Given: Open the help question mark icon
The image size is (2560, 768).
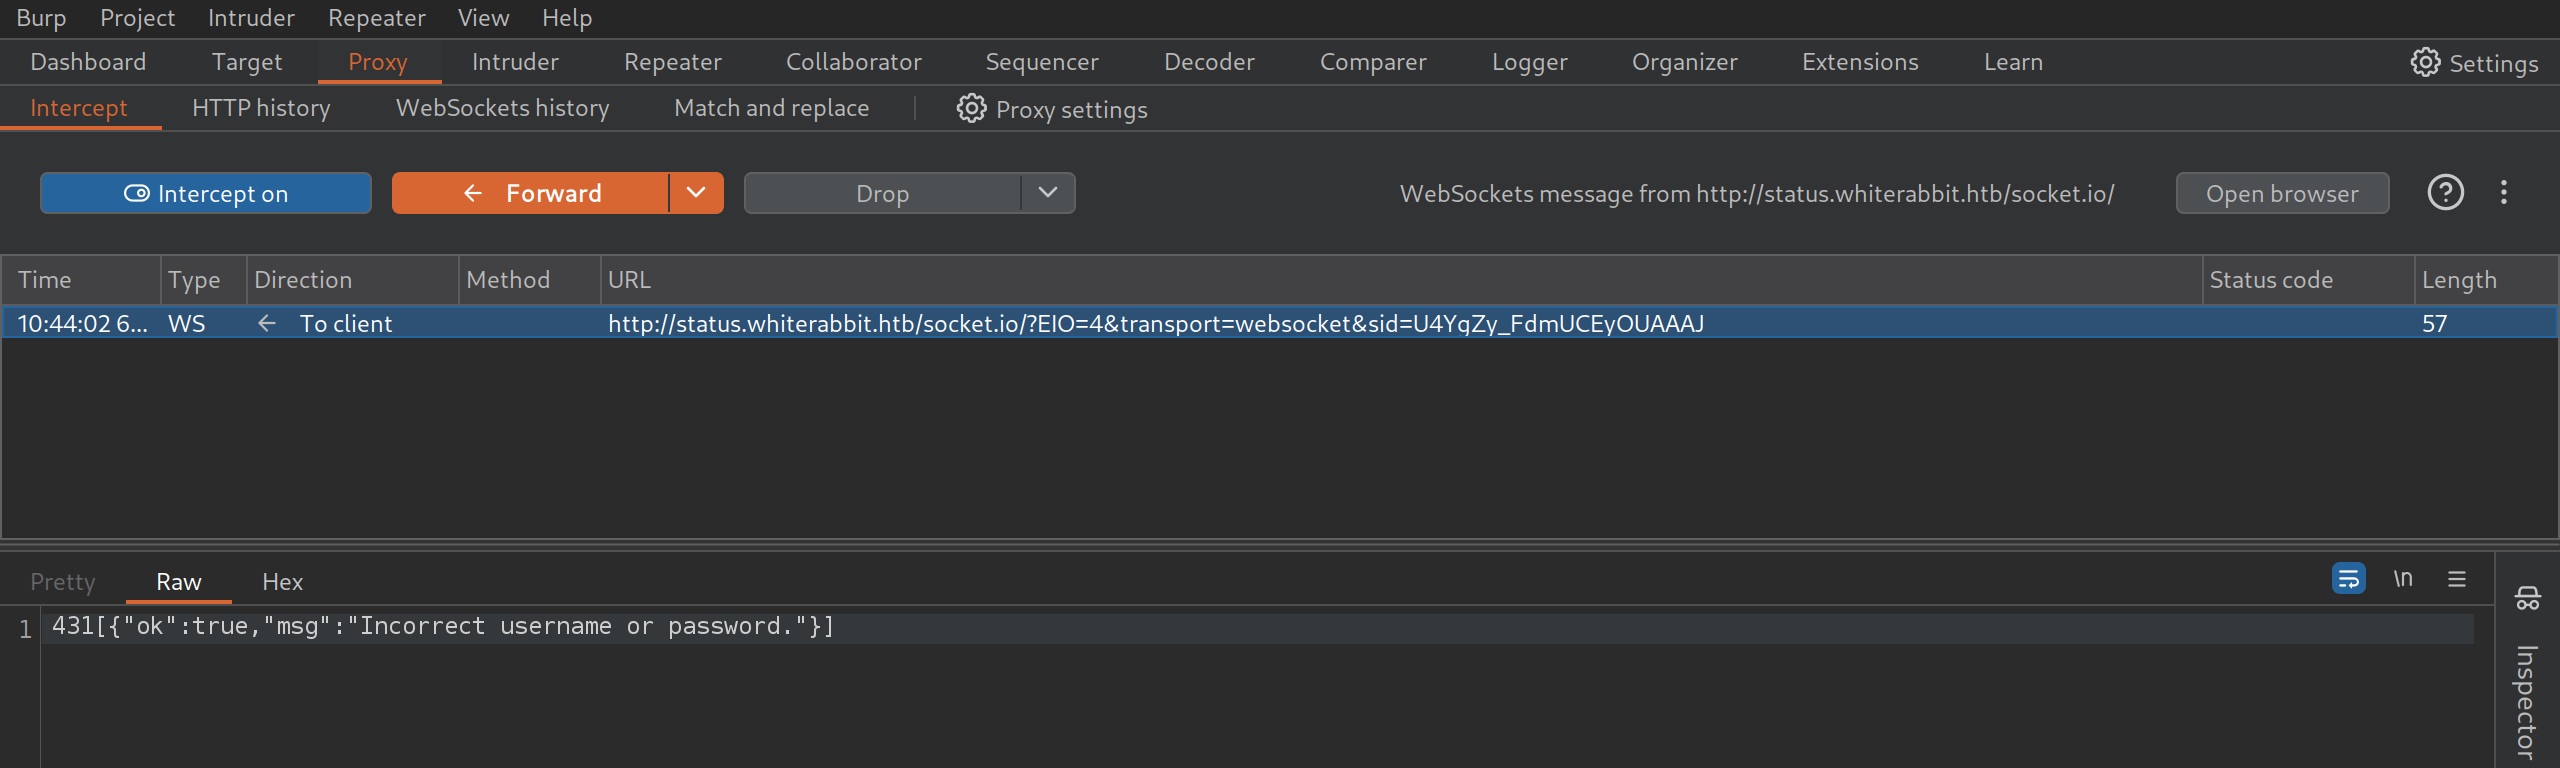Looking at the screenshot, I should tap(2445, 193).
